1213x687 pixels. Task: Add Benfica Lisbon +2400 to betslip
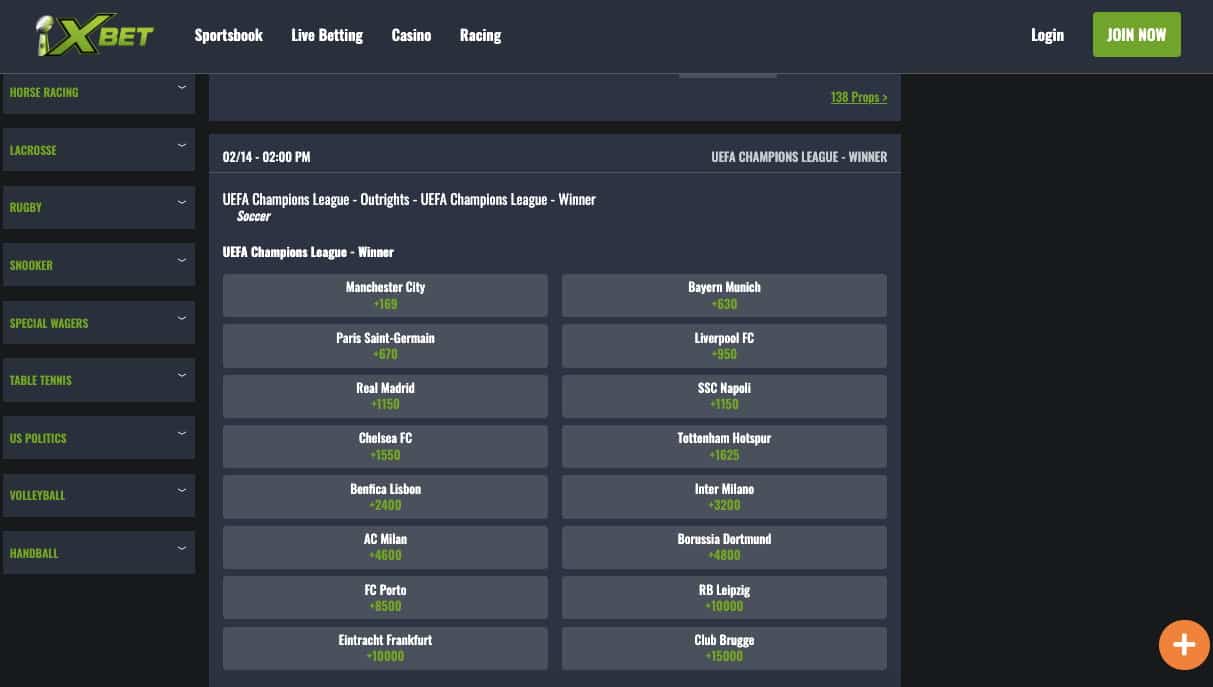385,497
